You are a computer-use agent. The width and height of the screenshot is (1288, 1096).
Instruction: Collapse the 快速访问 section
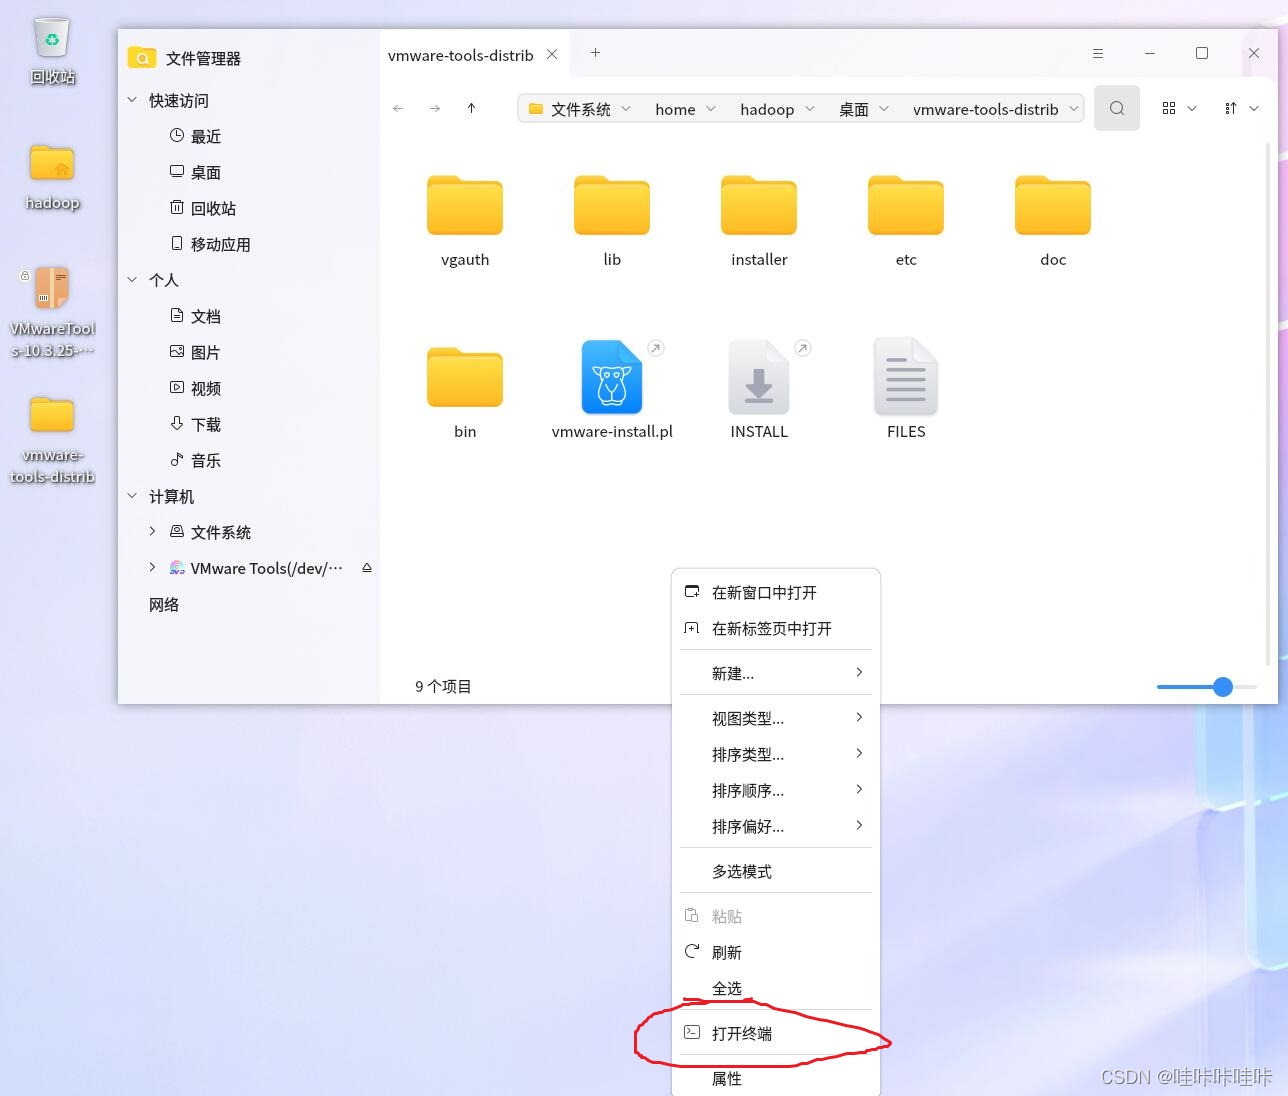pos(132,100)
